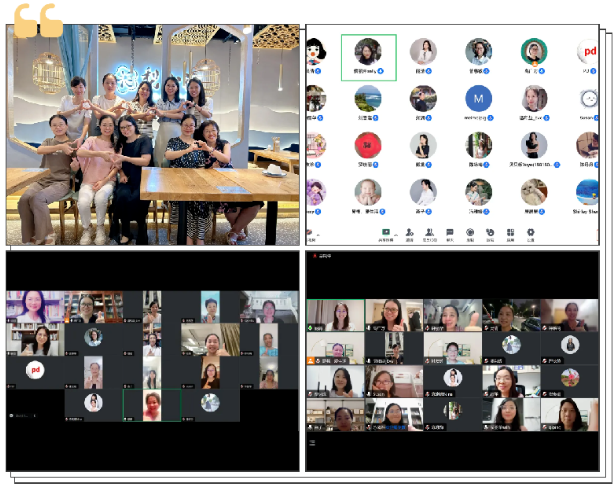Screen dimensions: 614x485
Task: Click the red recording indicator in the dark video grid
Action: [314, 256]
